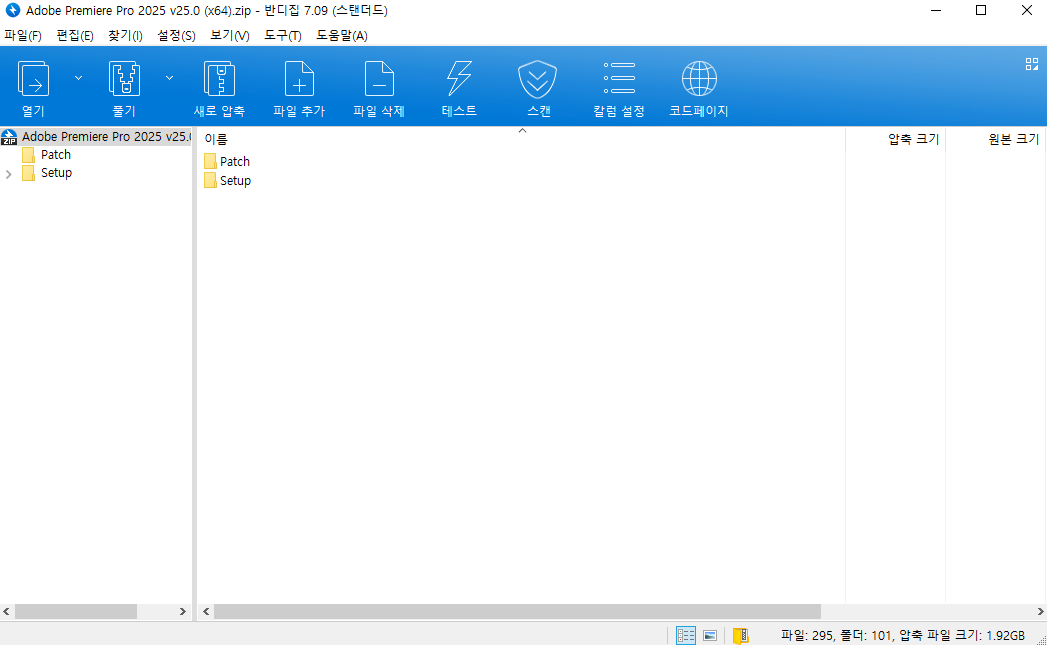
Task: Open the dropdown arrow next to 열기
Action: pyautogui.click(x=78, y=78)
